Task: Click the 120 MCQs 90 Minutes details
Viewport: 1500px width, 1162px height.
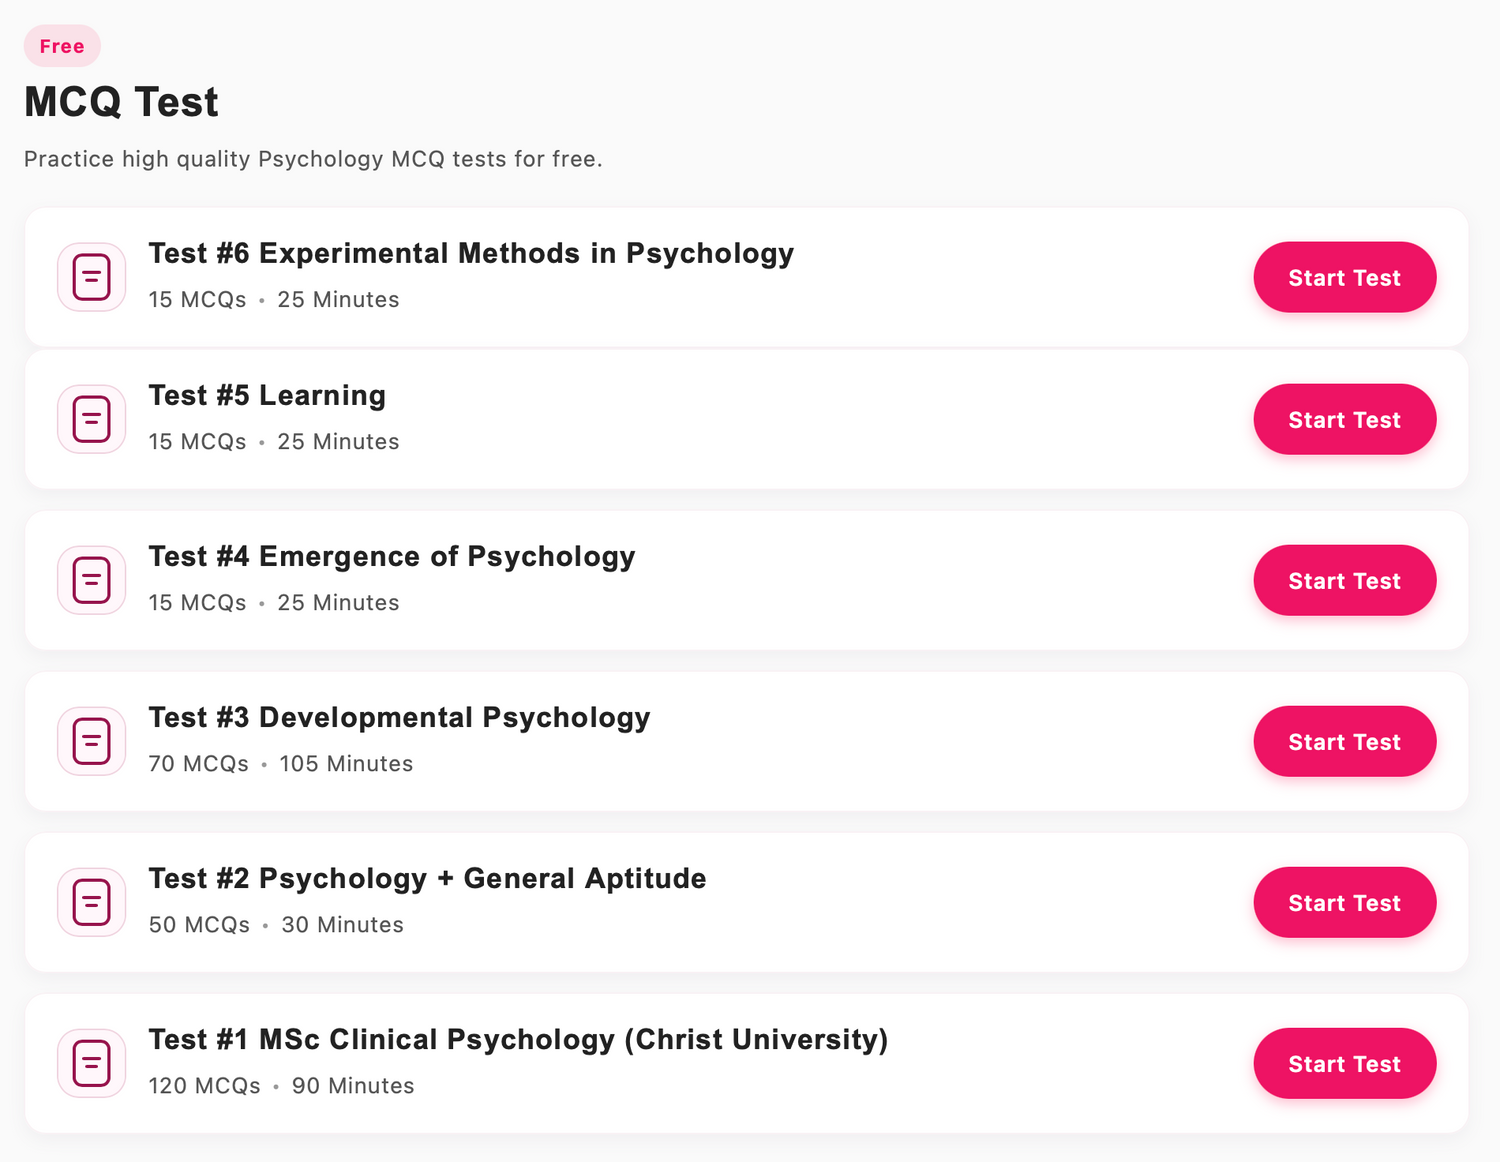Action: [x=281, y=1086]
